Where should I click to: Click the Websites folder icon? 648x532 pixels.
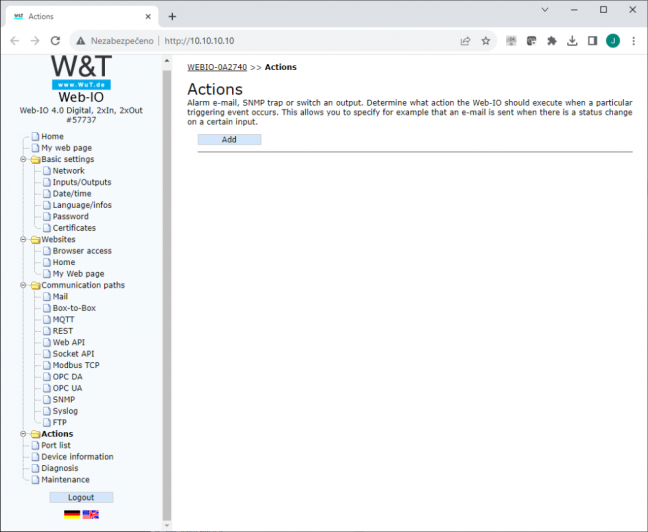pos(36,240)
